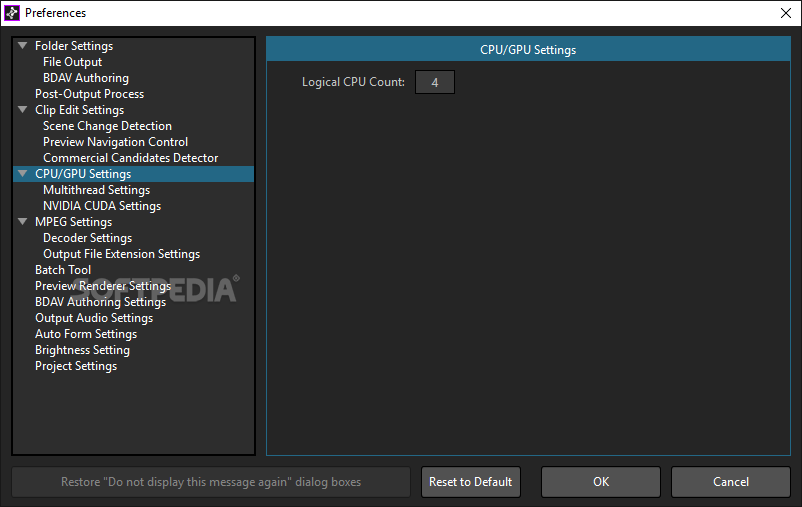
Task: Click the Logical CPU Count field
Action: (x=435, y=82)
